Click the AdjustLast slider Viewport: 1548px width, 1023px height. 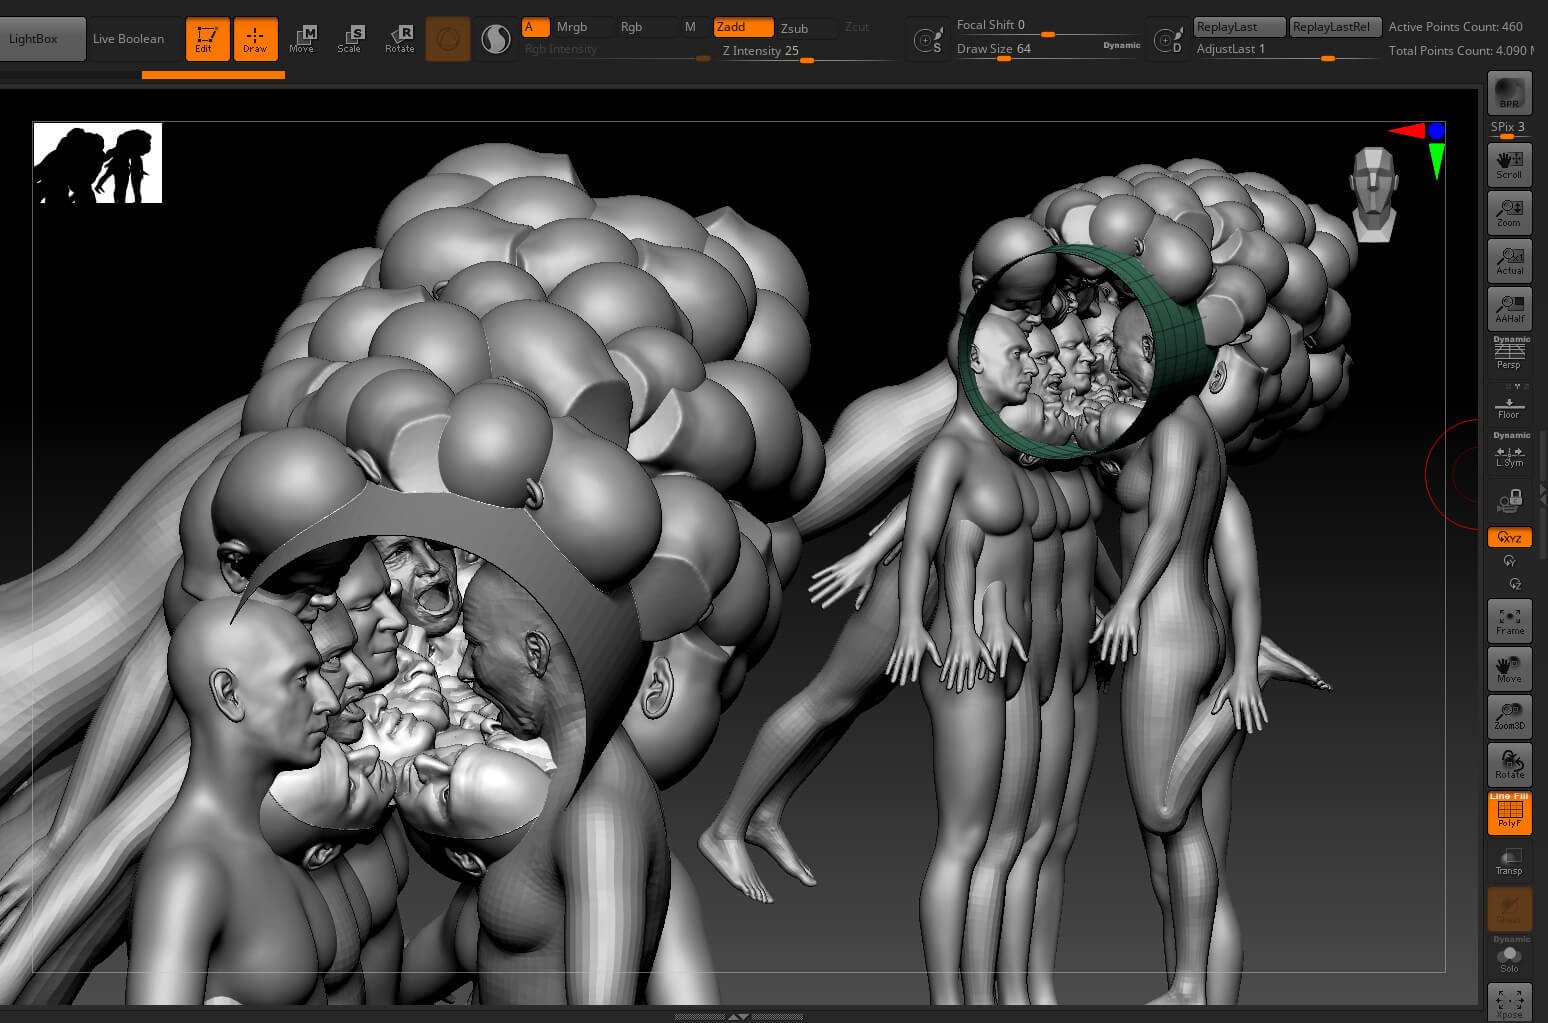1287,49
